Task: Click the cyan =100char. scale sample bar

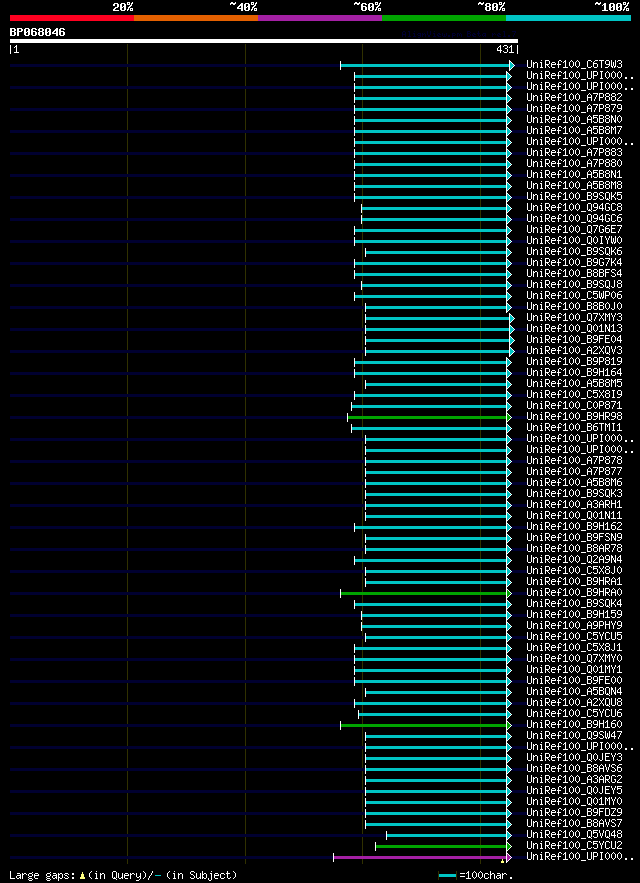Action: tap(447, 876)
